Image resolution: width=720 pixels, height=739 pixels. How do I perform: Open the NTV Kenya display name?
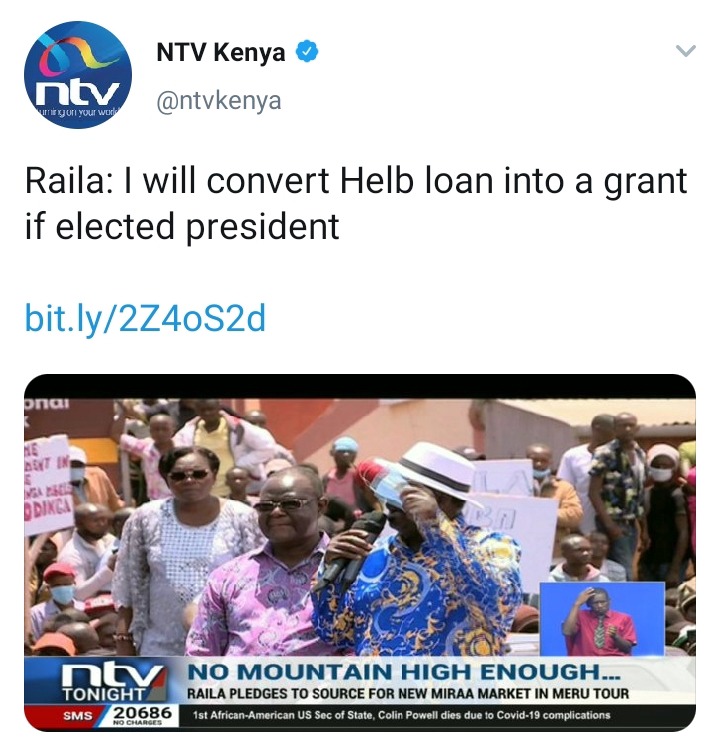(x=221, y=52)
